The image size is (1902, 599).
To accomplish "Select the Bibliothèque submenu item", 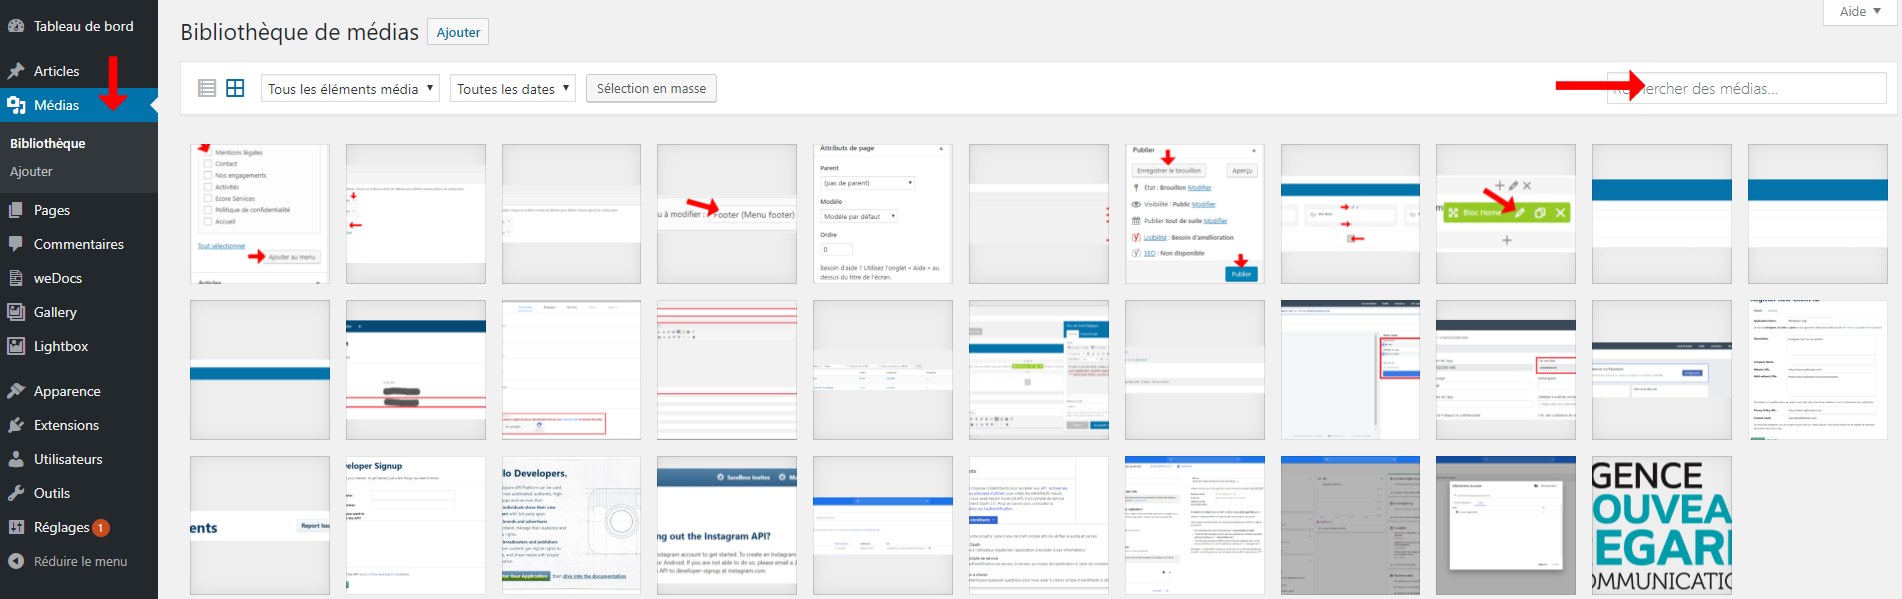I will (x=48, y=143).
